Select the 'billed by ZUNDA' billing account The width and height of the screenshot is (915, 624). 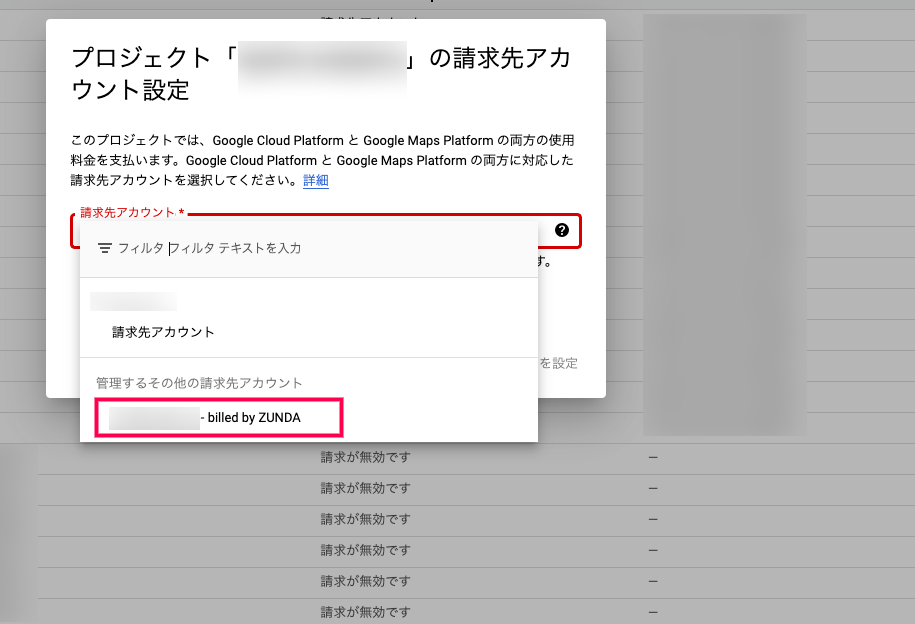tap(219, 417)
